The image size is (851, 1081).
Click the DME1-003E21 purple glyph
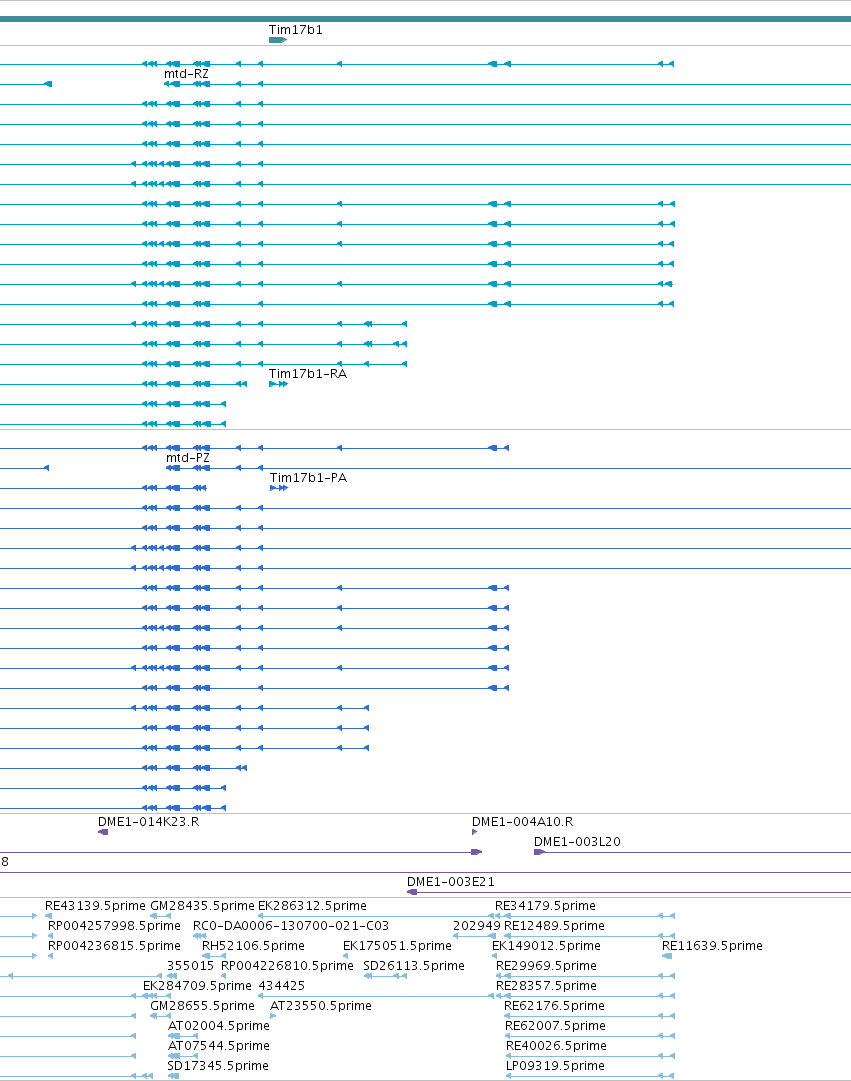[412, 892]
